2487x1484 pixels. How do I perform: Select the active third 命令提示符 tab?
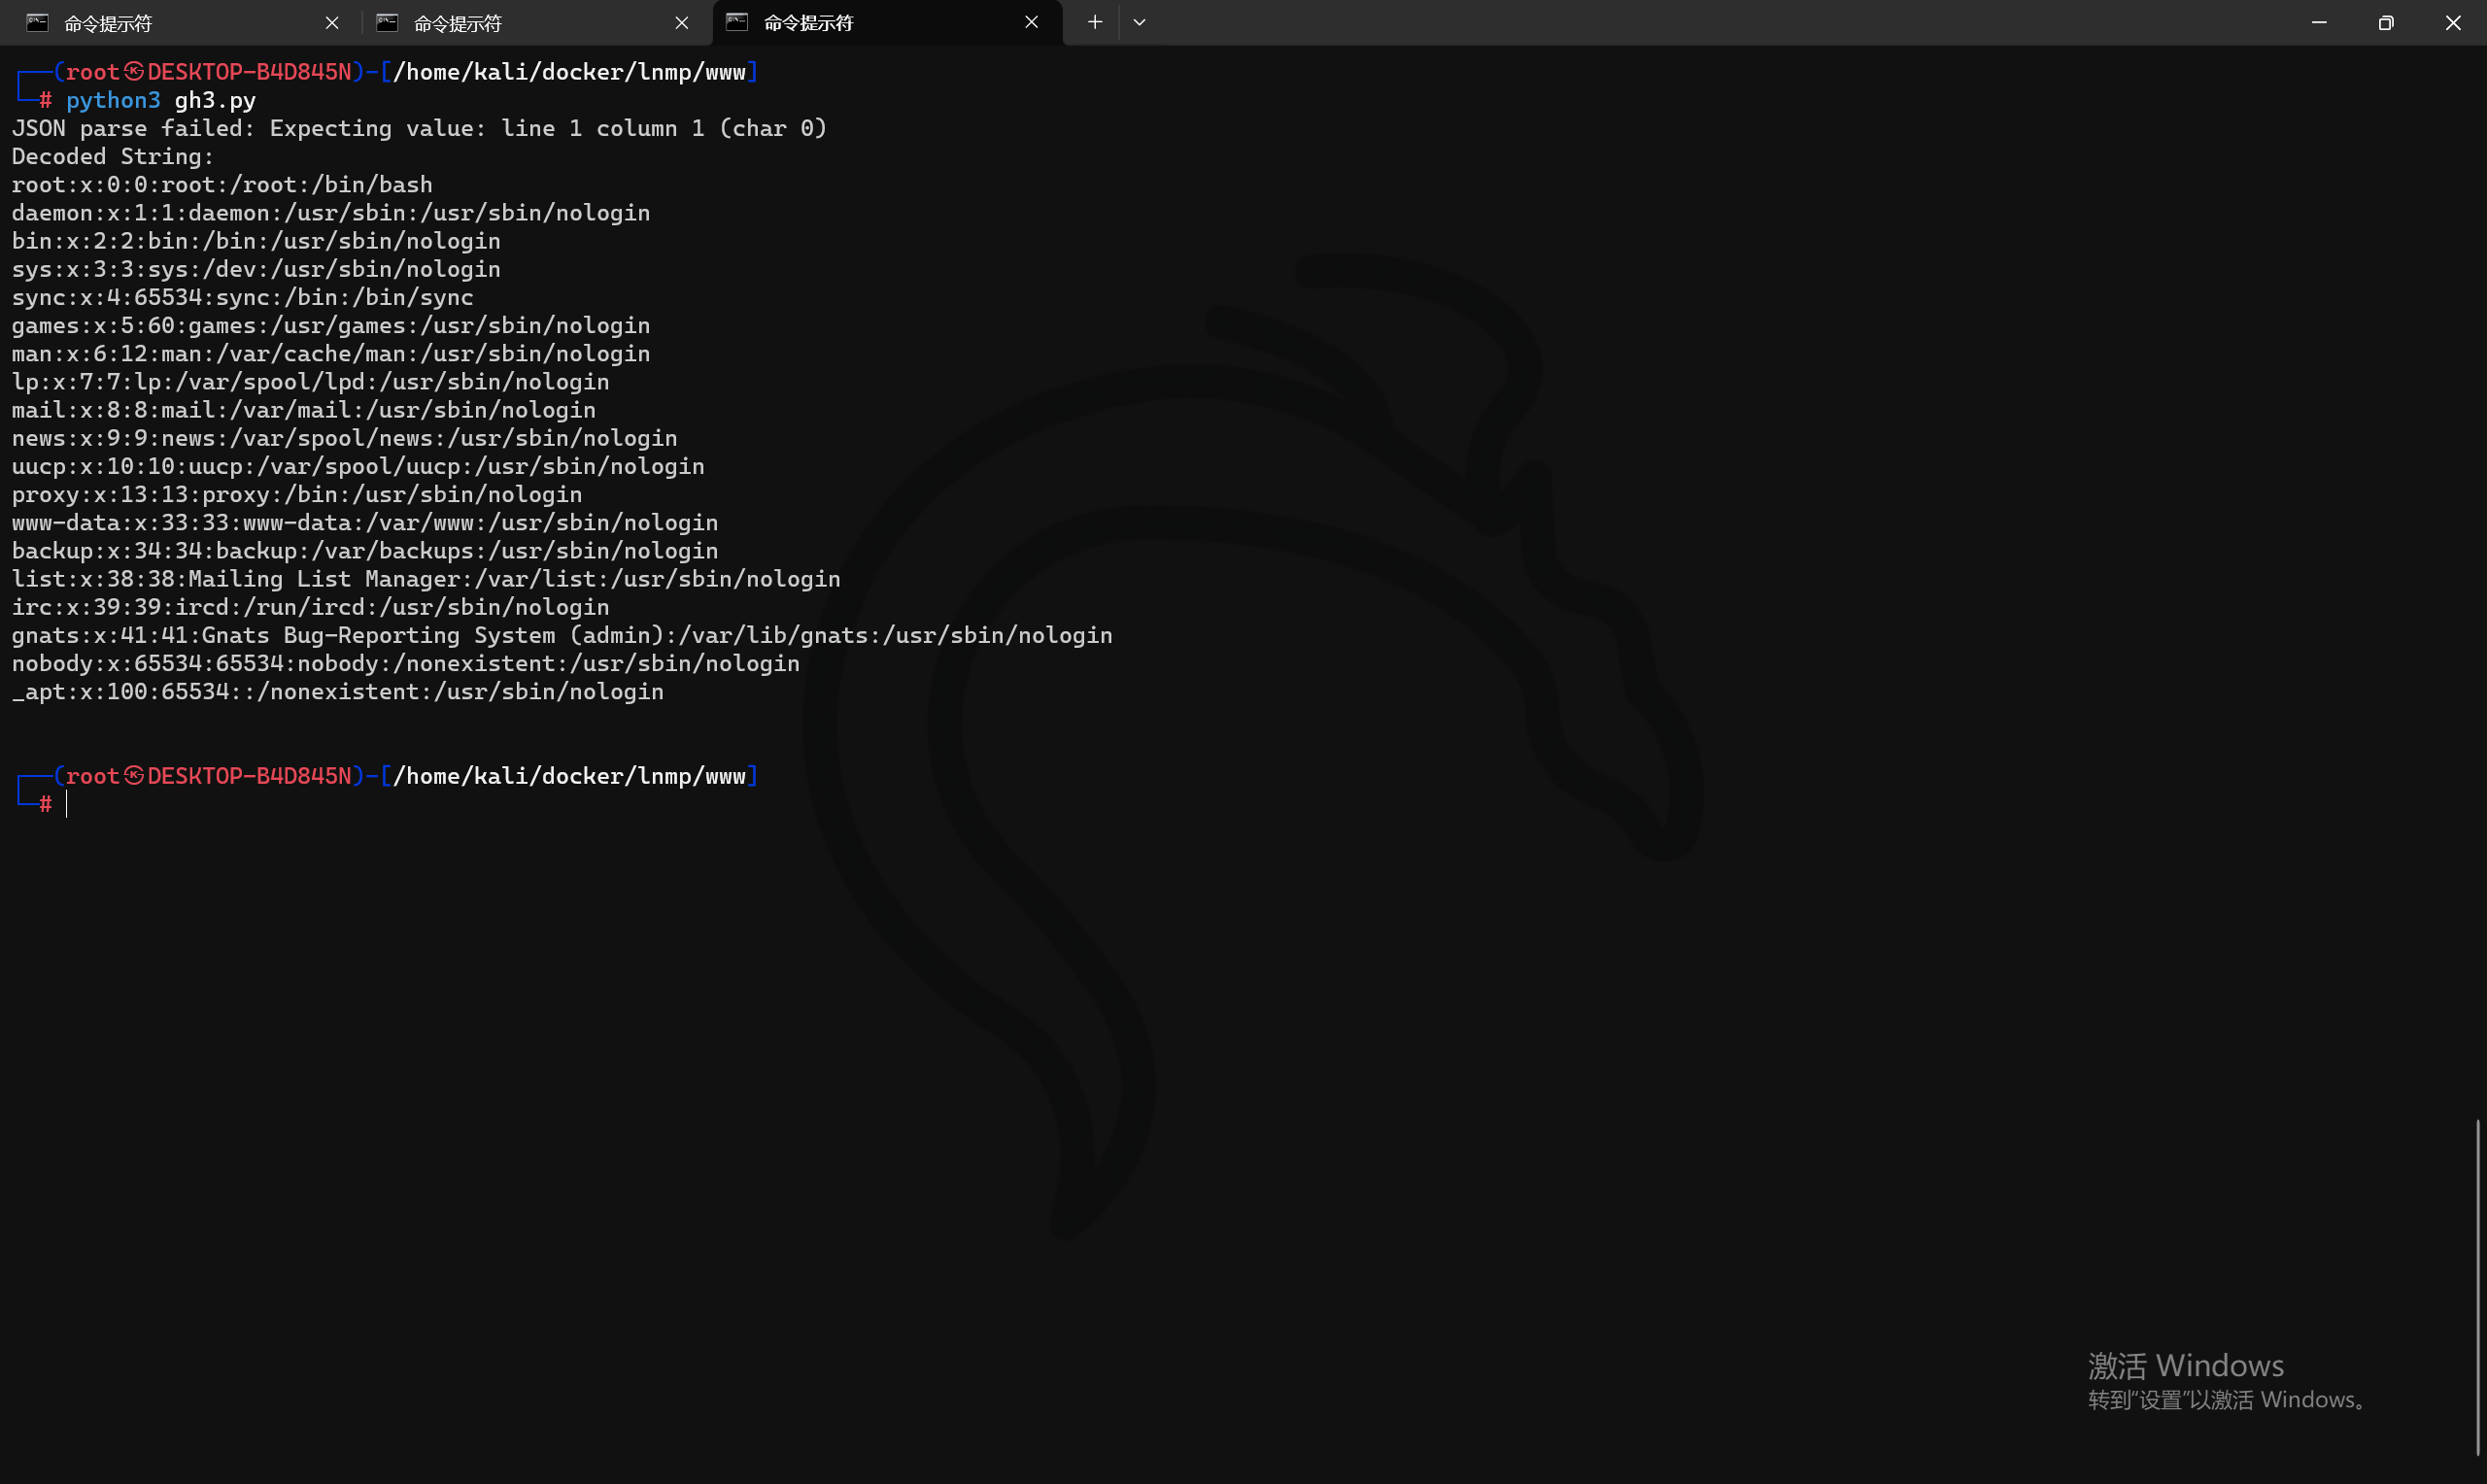pos(860,23)
